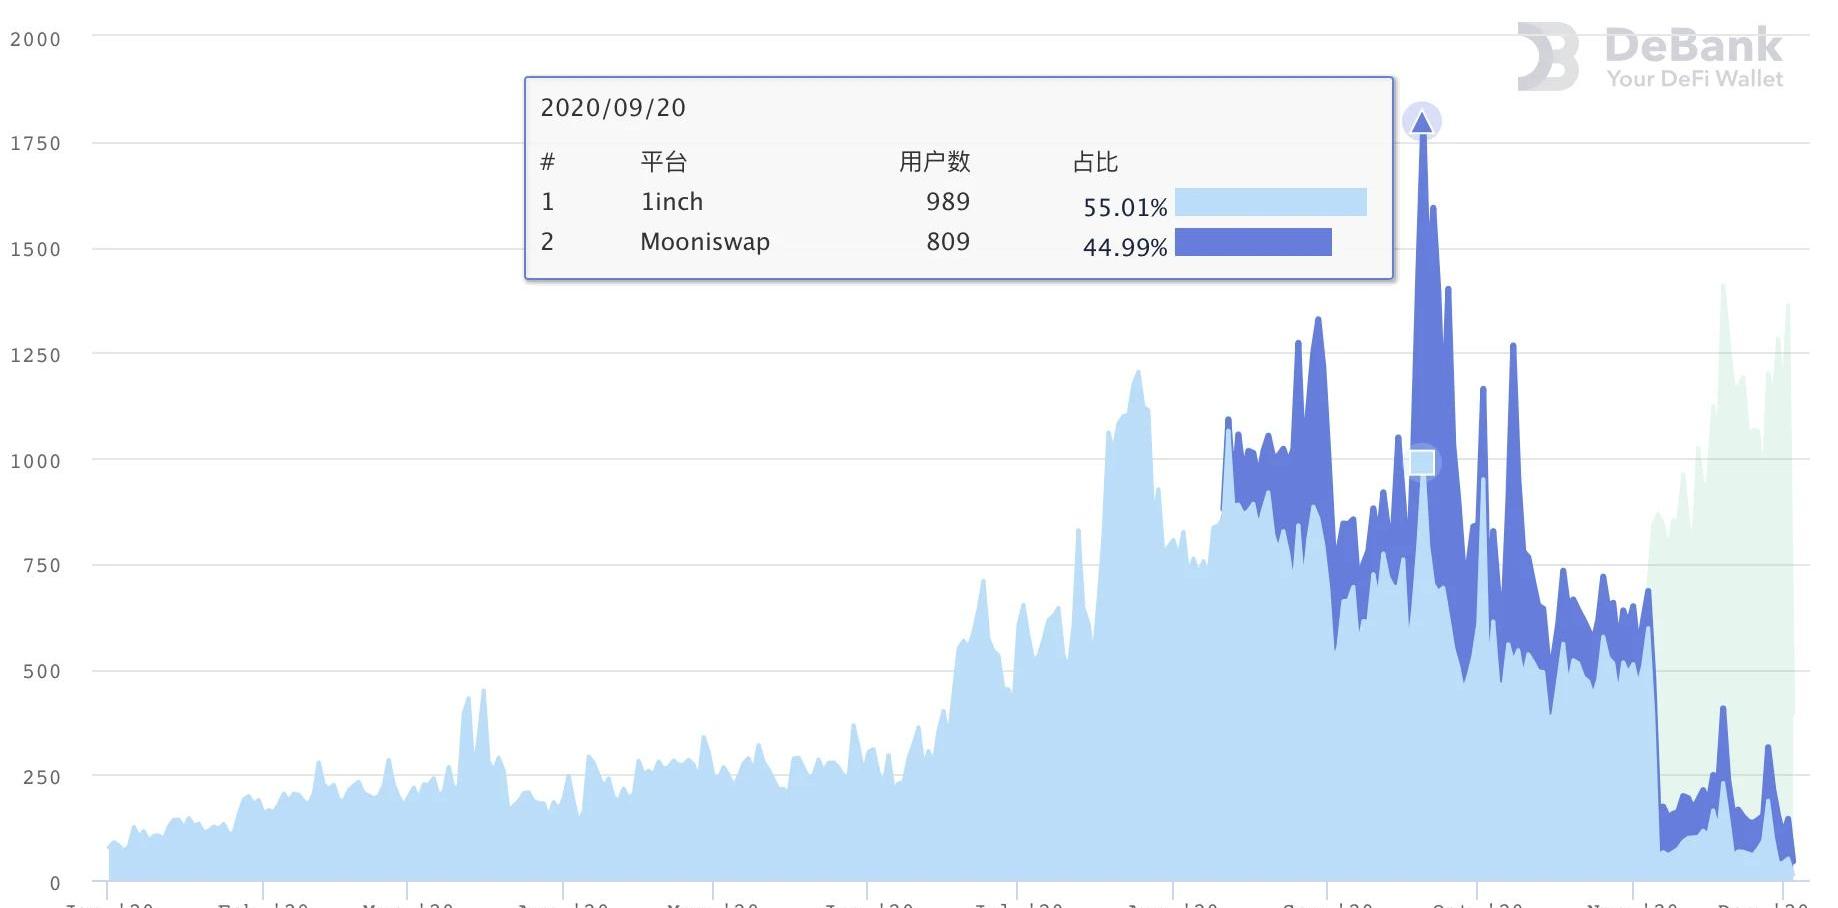Click the 989 user count value

click(947, 202)
